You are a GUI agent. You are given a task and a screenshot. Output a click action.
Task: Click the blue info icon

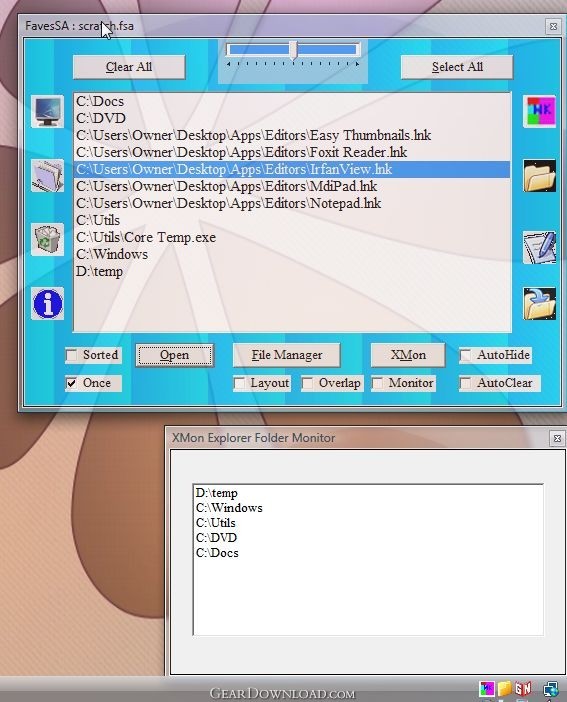47,304
